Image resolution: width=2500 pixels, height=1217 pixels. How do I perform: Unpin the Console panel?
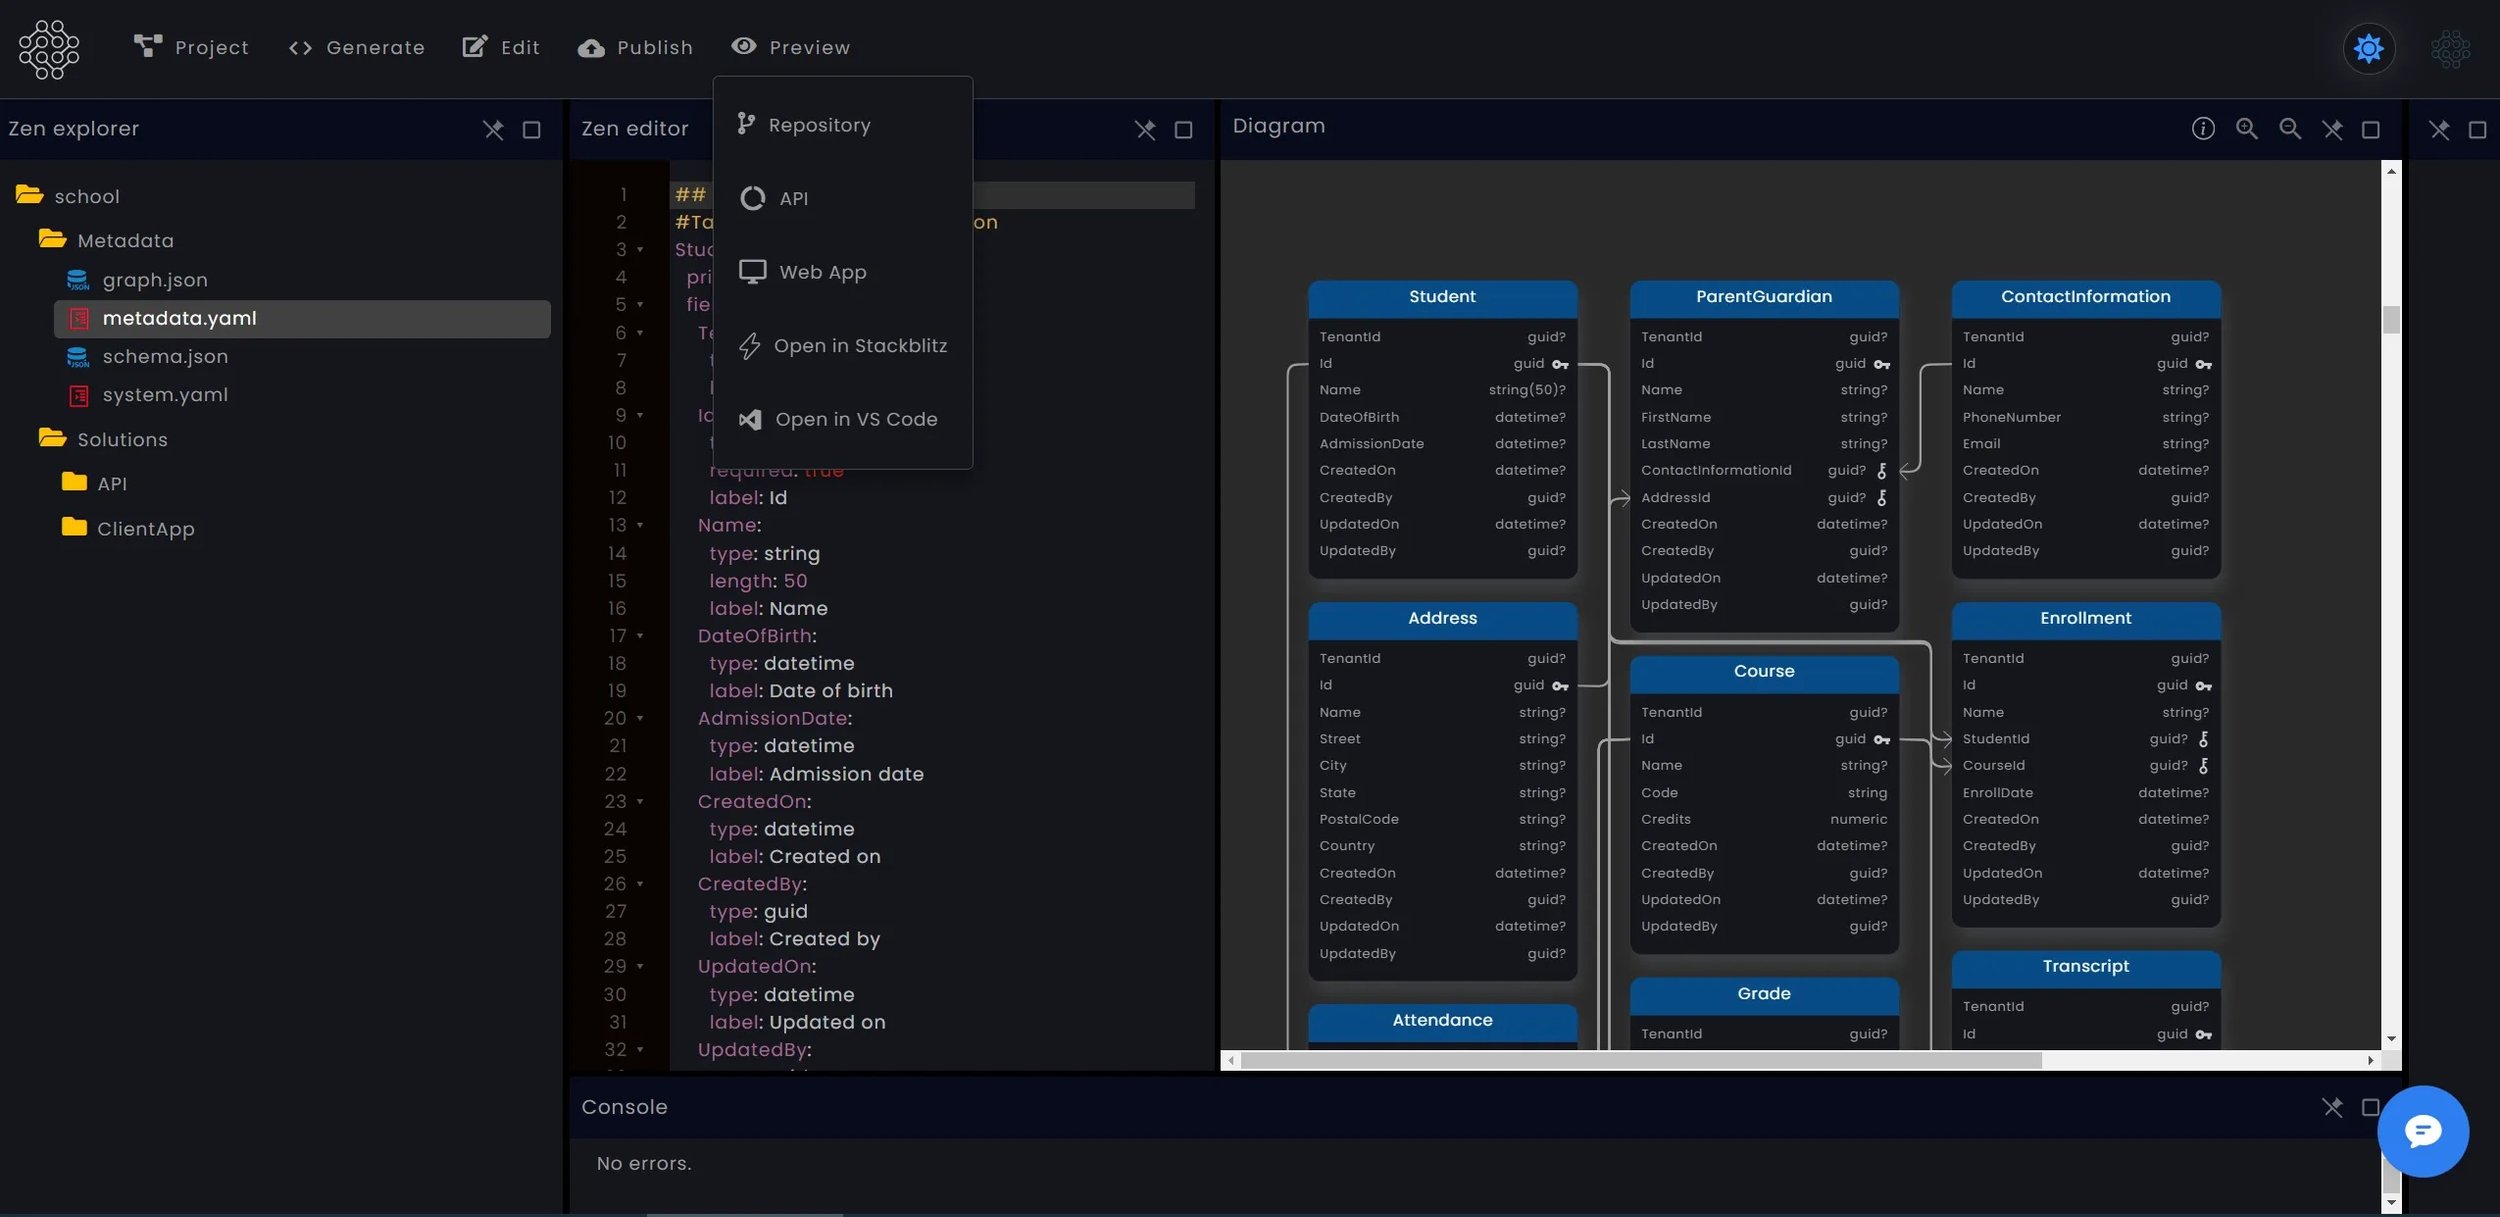pyautogui.click(x=2333, y=1107)
